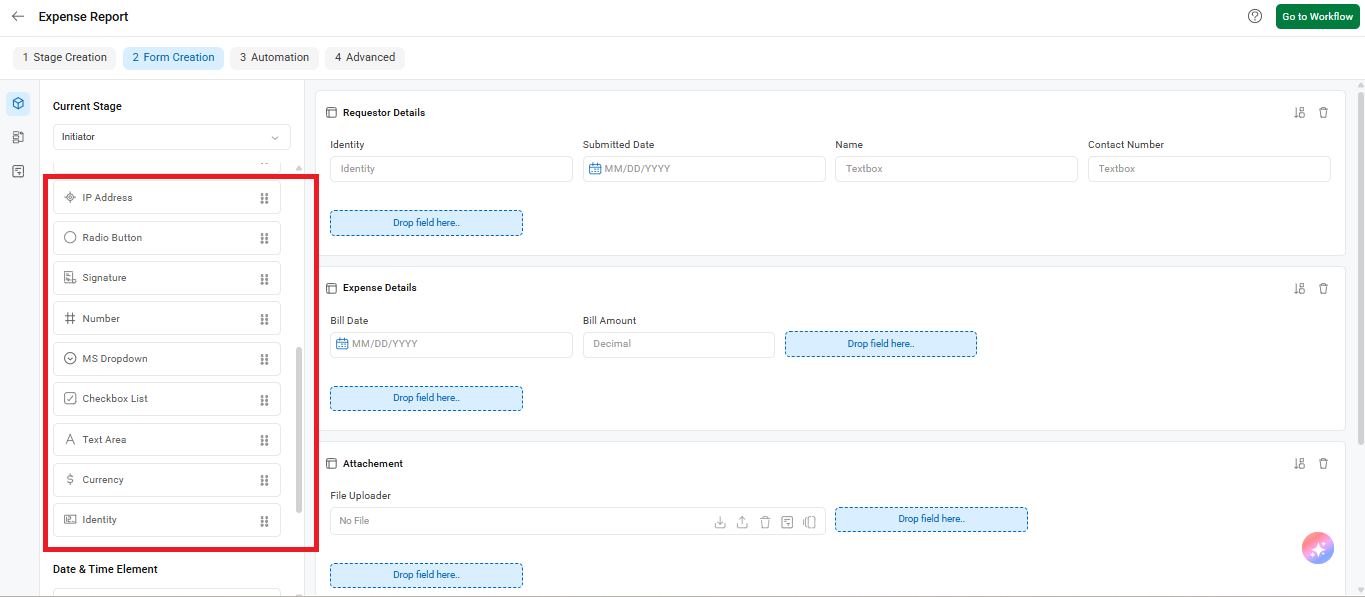Screen dimensions: 1365x597
Task: Click the back arrow beside Expense Report
Action: (x=18, y=16)
